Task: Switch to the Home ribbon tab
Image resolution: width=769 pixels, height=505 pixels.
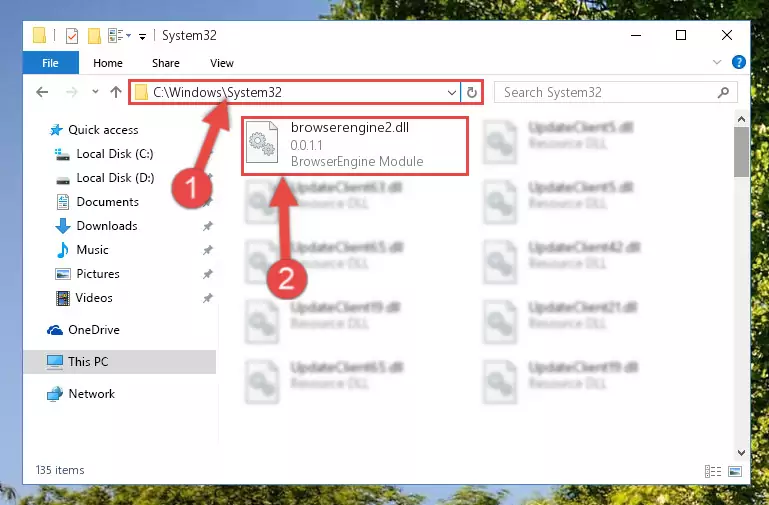Action: 108,63
